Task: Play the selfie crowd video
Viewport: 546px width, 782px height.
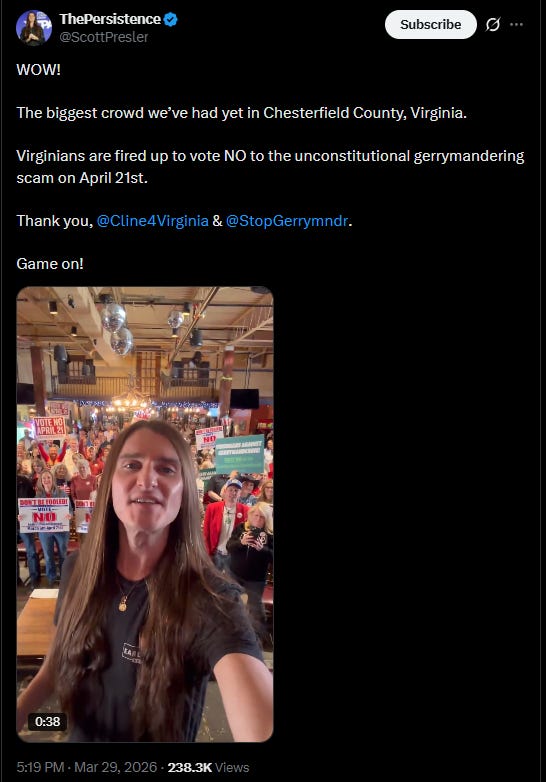Action: coord(145,514)
